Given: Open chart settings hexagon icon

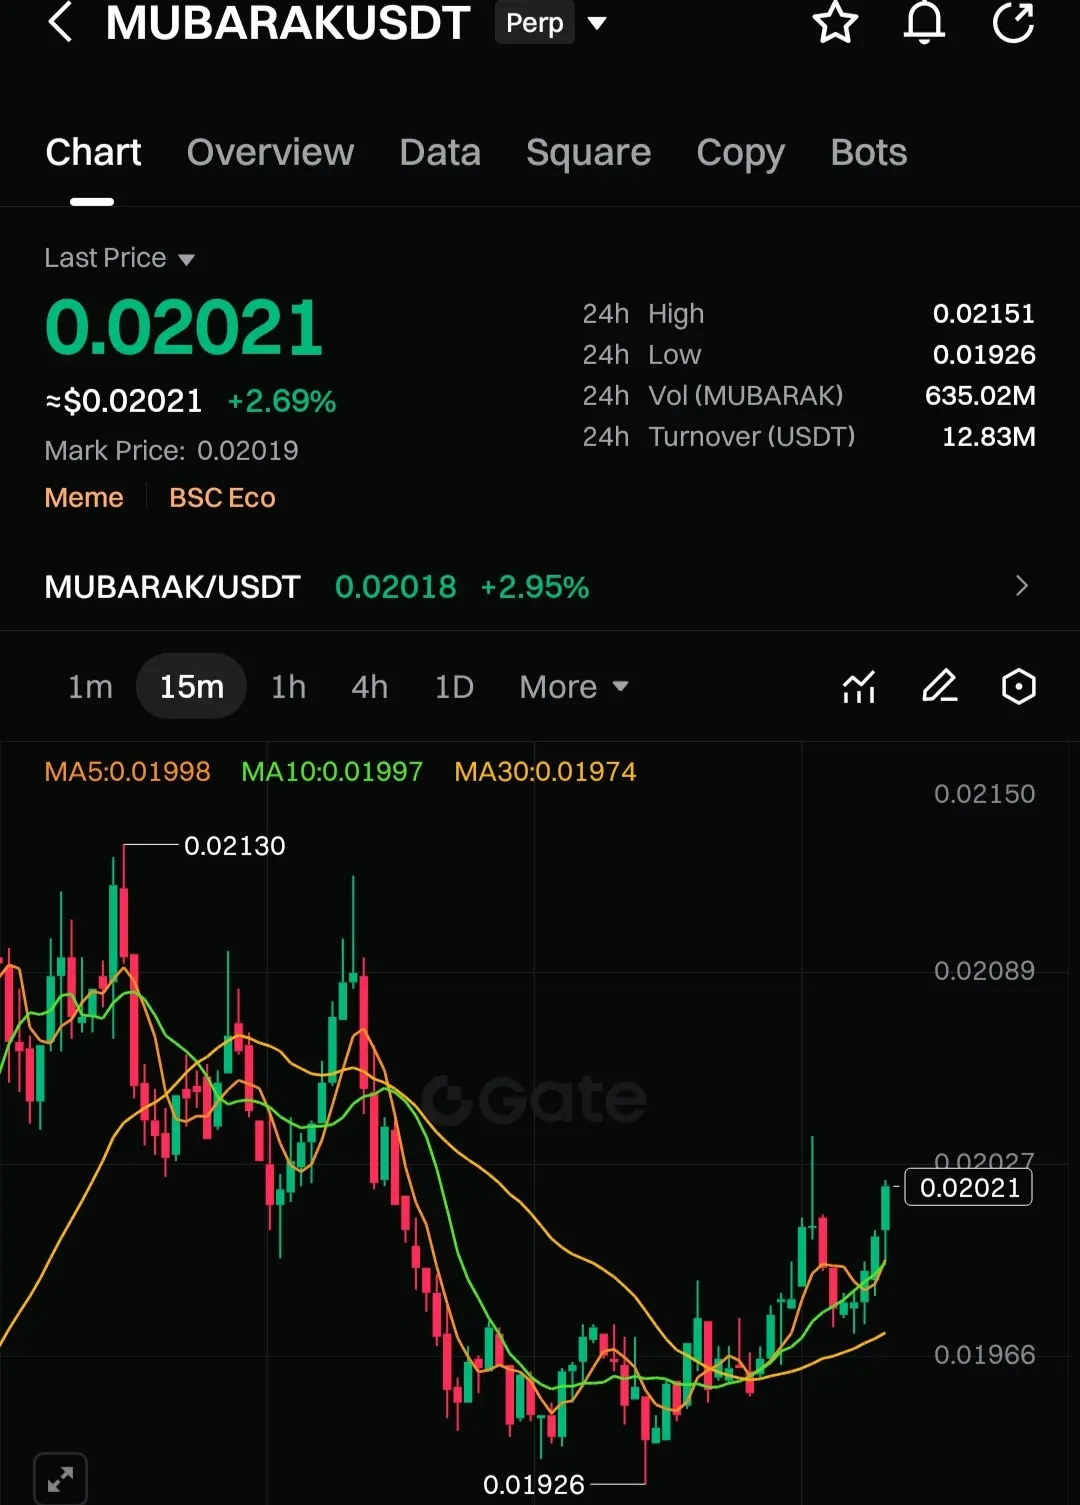Looking at the screenshot, I should 1019,687.
